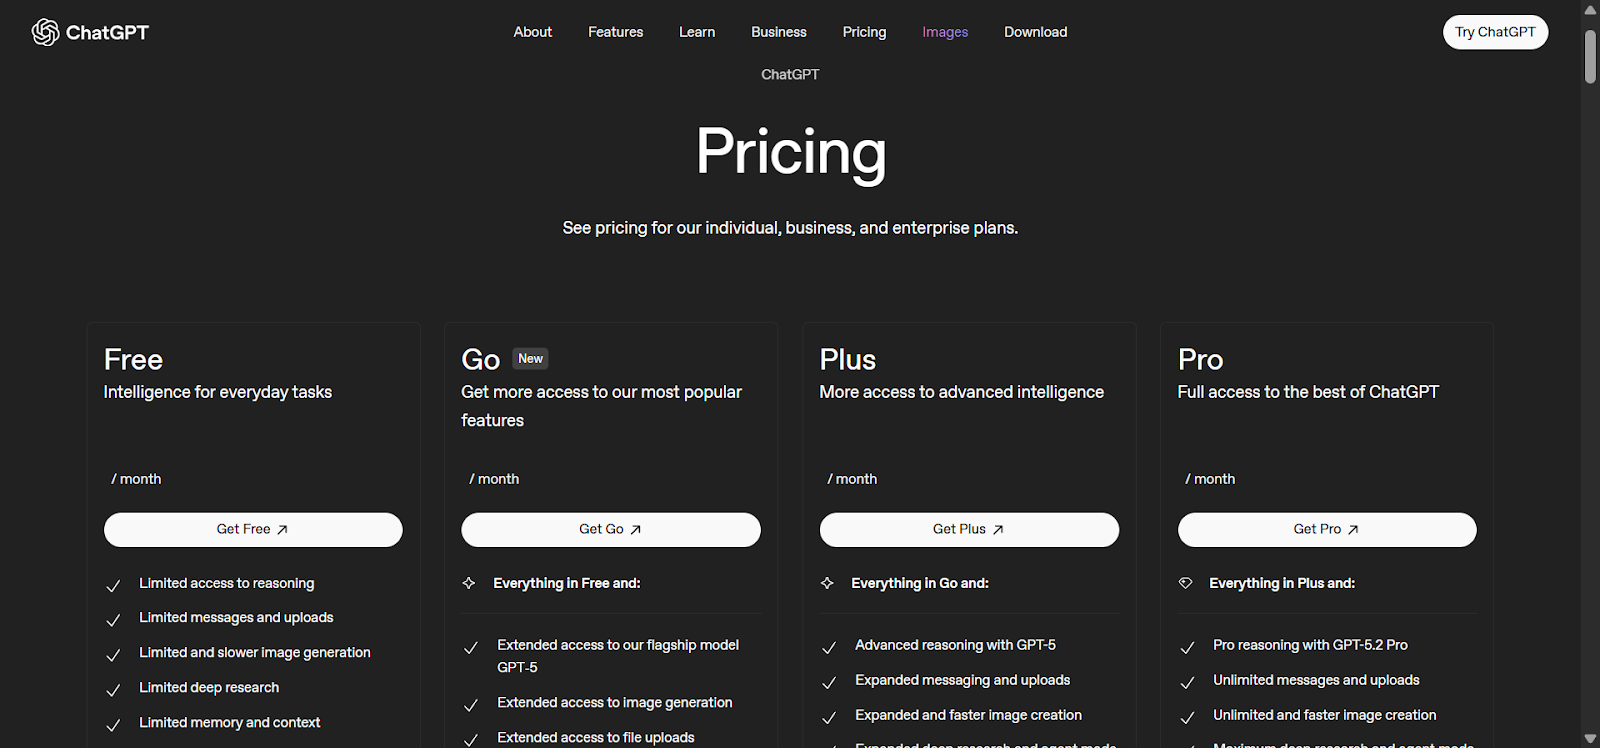
Task: Open the About menu item
Action: [533, 32]
